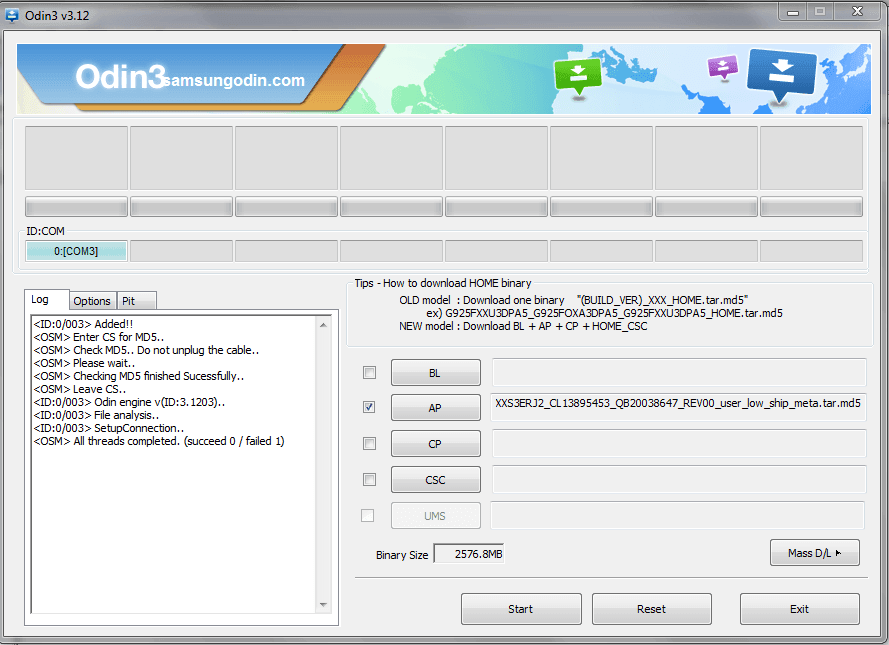The width and height of the screenshot is (889, 645).
Task: Select the 0:[COM3] port box
Action: (x=76, y=251)
